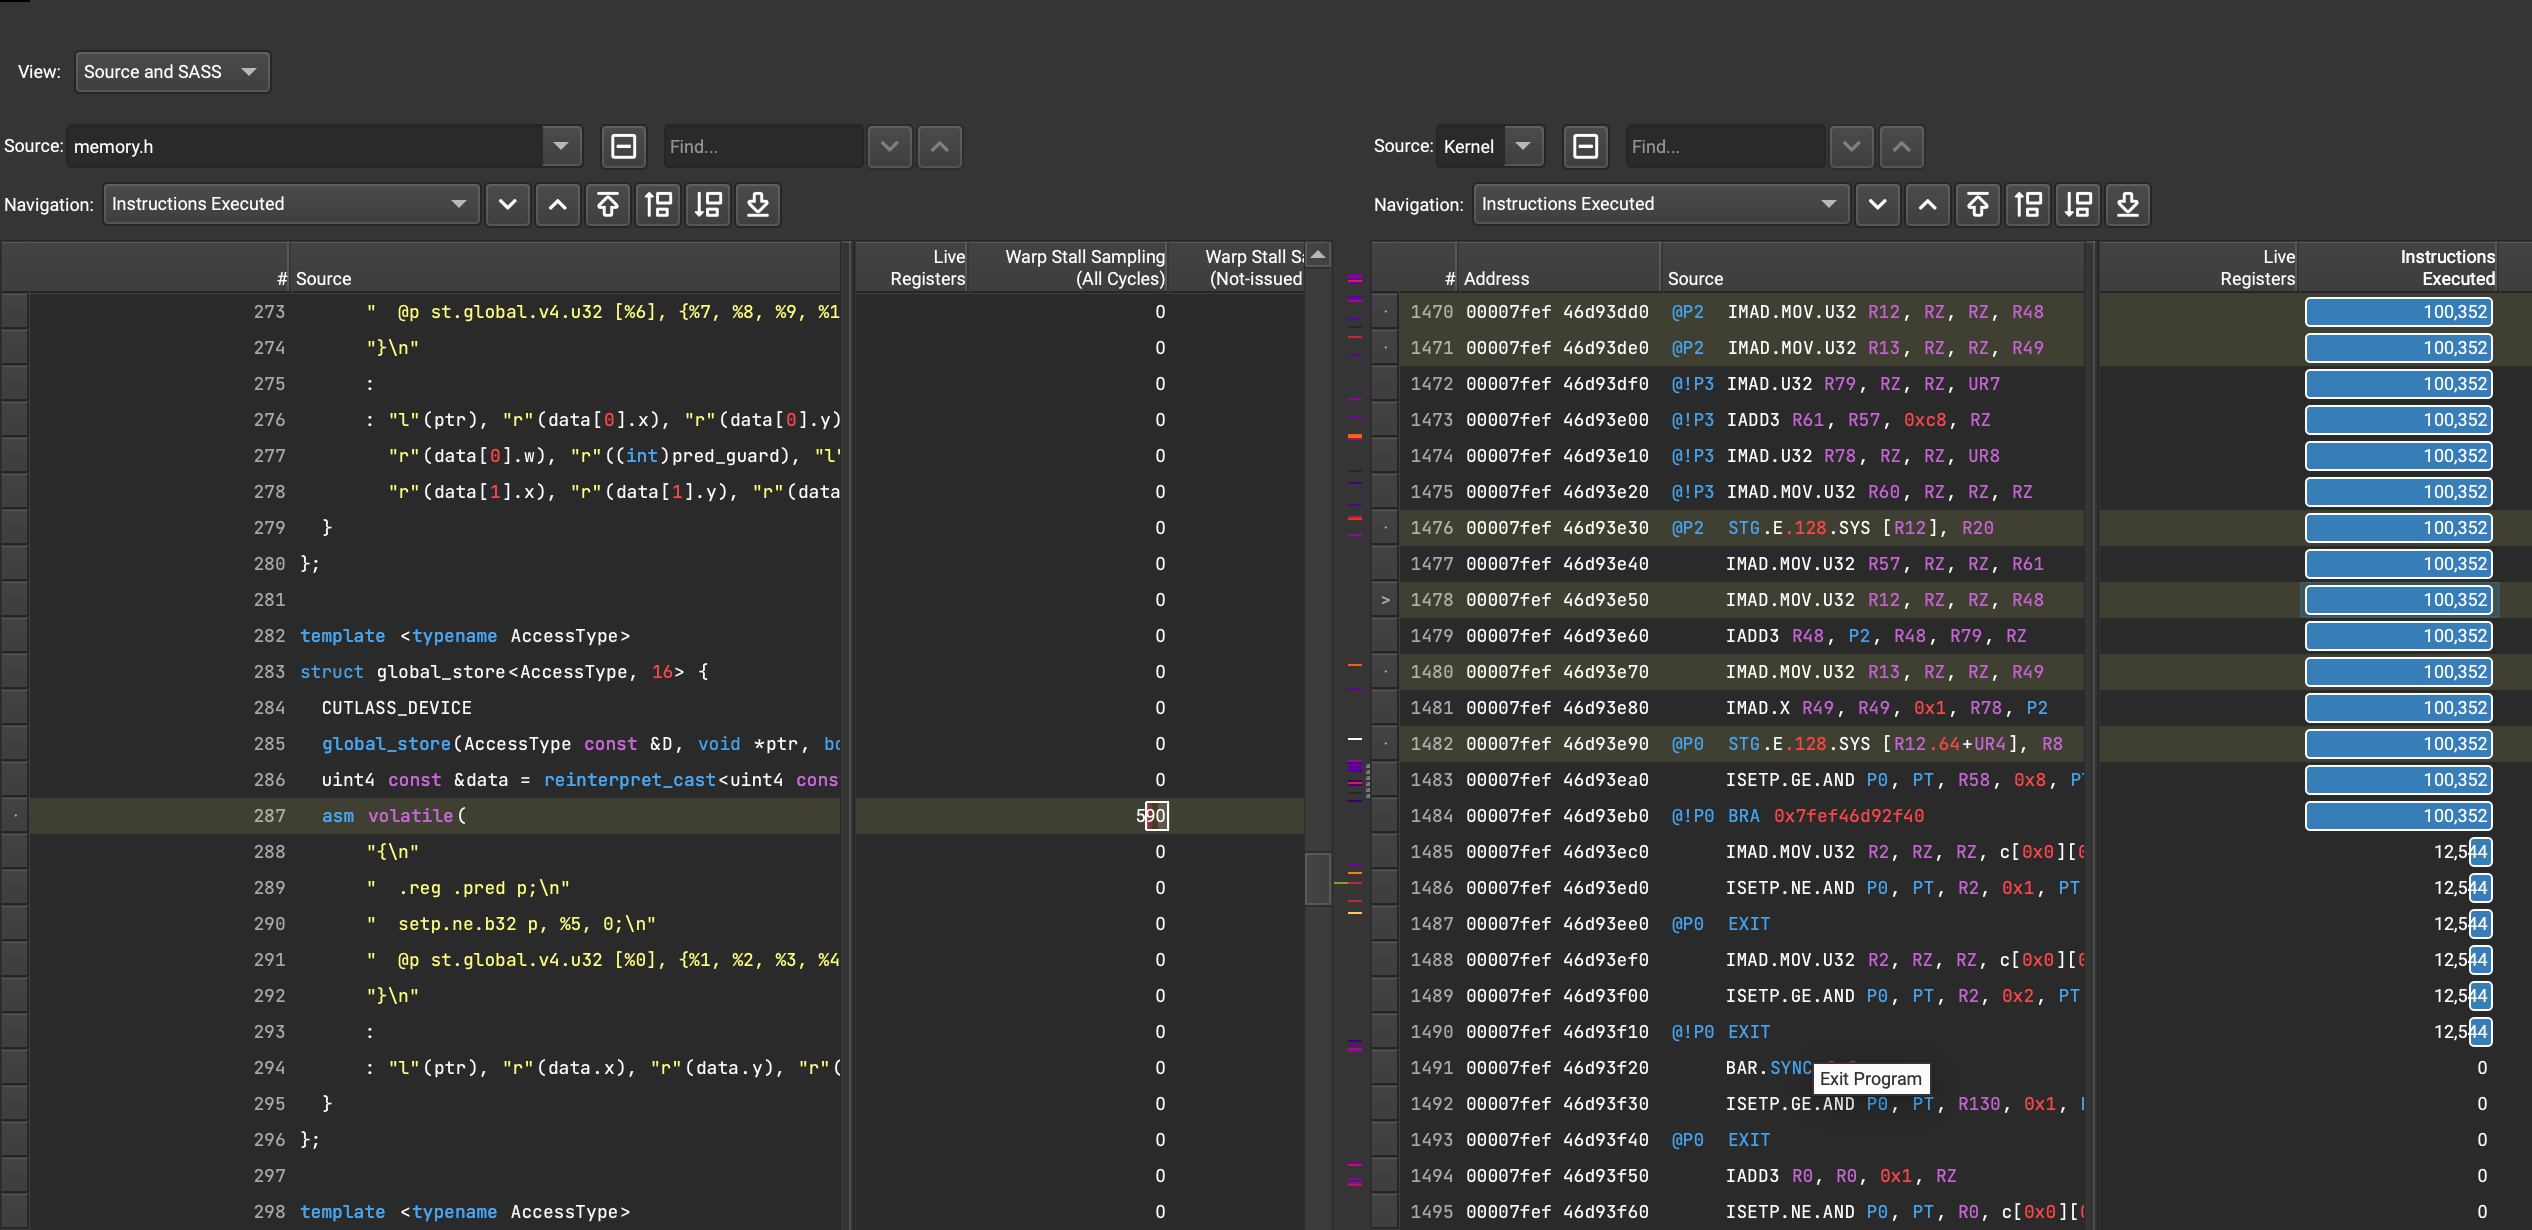Jump to lowest value in the Kernel pane
The height and width of the screenshot is (1230, 2532).
[2128, 205]
